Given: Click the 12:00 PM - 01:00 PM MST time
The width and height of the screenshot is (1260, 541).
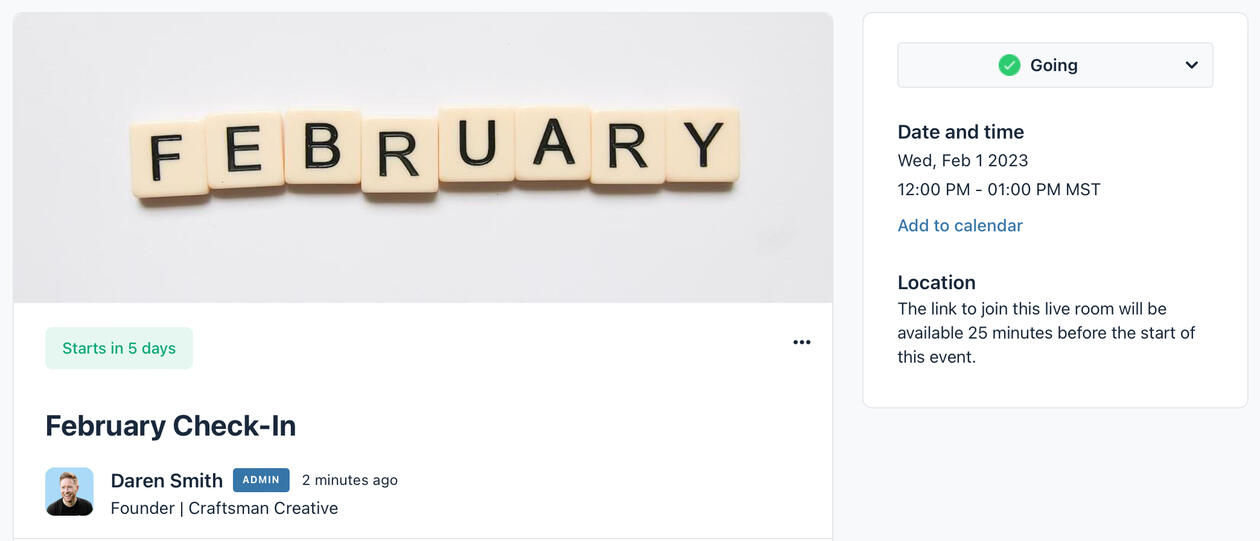Looking at the screenshot, I should 998,189.
